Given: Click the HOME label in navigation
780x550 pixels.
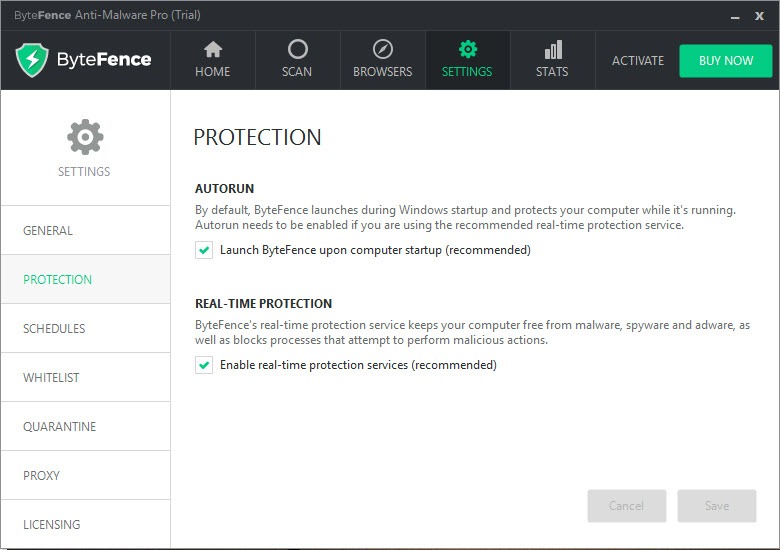Looking at the screenshot, I should (x=212, y=72).
